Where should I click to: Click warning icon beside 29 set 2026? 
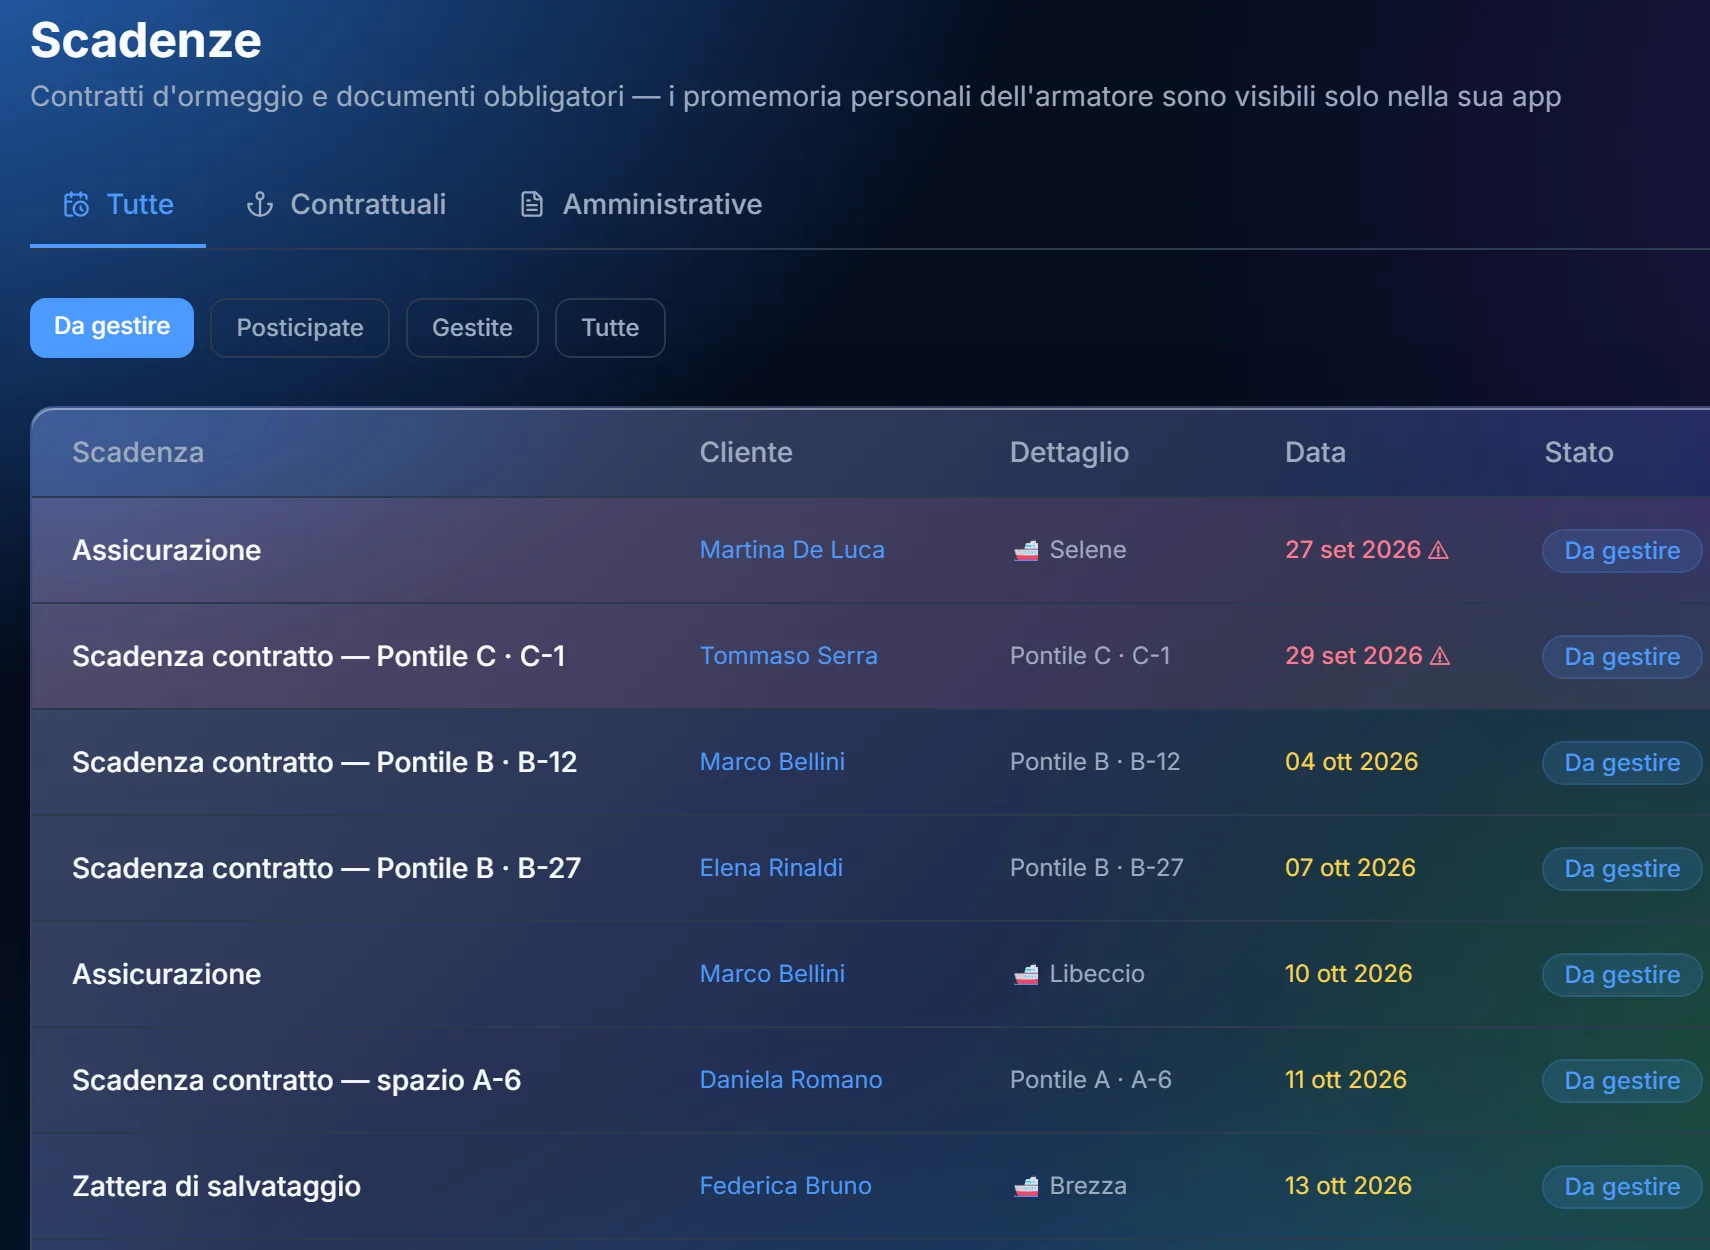point(1440,657)
